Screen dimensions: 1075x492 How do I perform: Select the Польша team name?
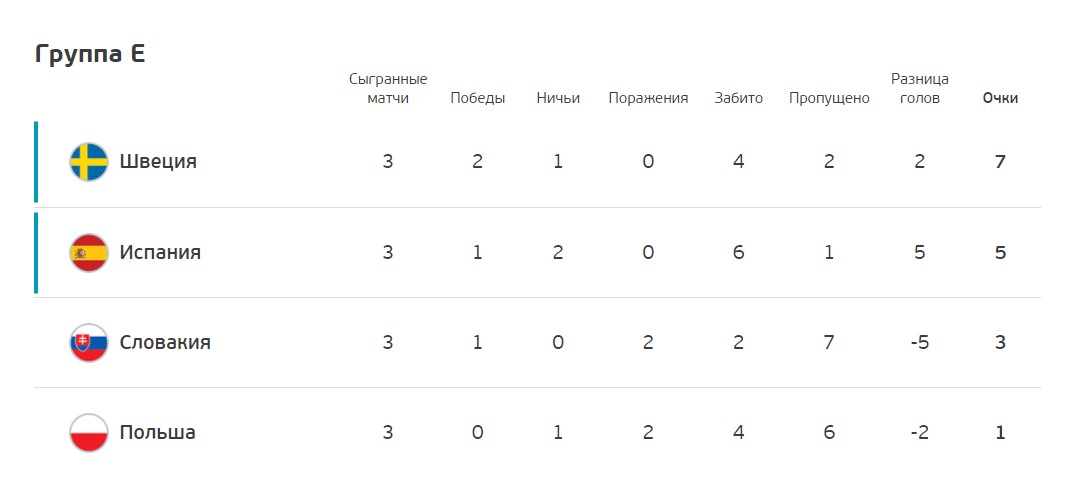(158, 433)
